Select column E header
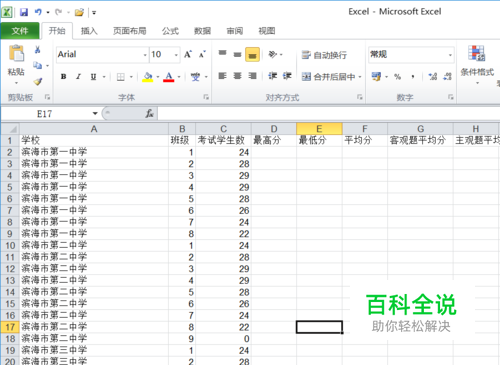Viewport: 500px width, 365px height. [x=319, y=129]
